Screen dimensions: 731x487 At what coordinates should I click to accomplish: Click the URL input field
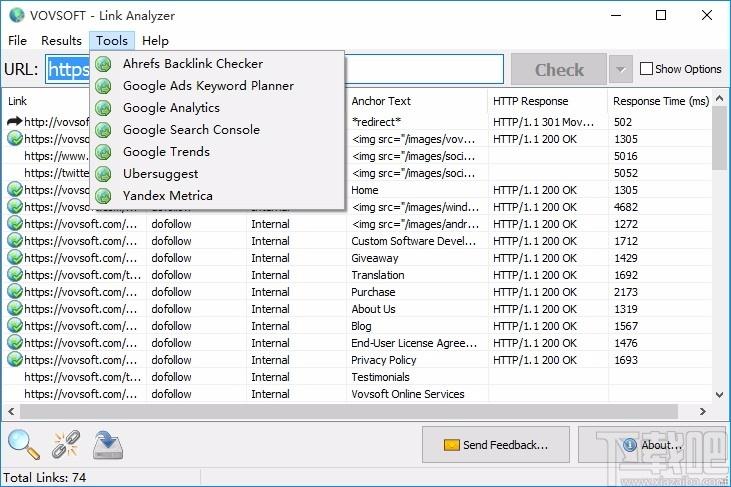pyautogui.click(x=275, y=69)
